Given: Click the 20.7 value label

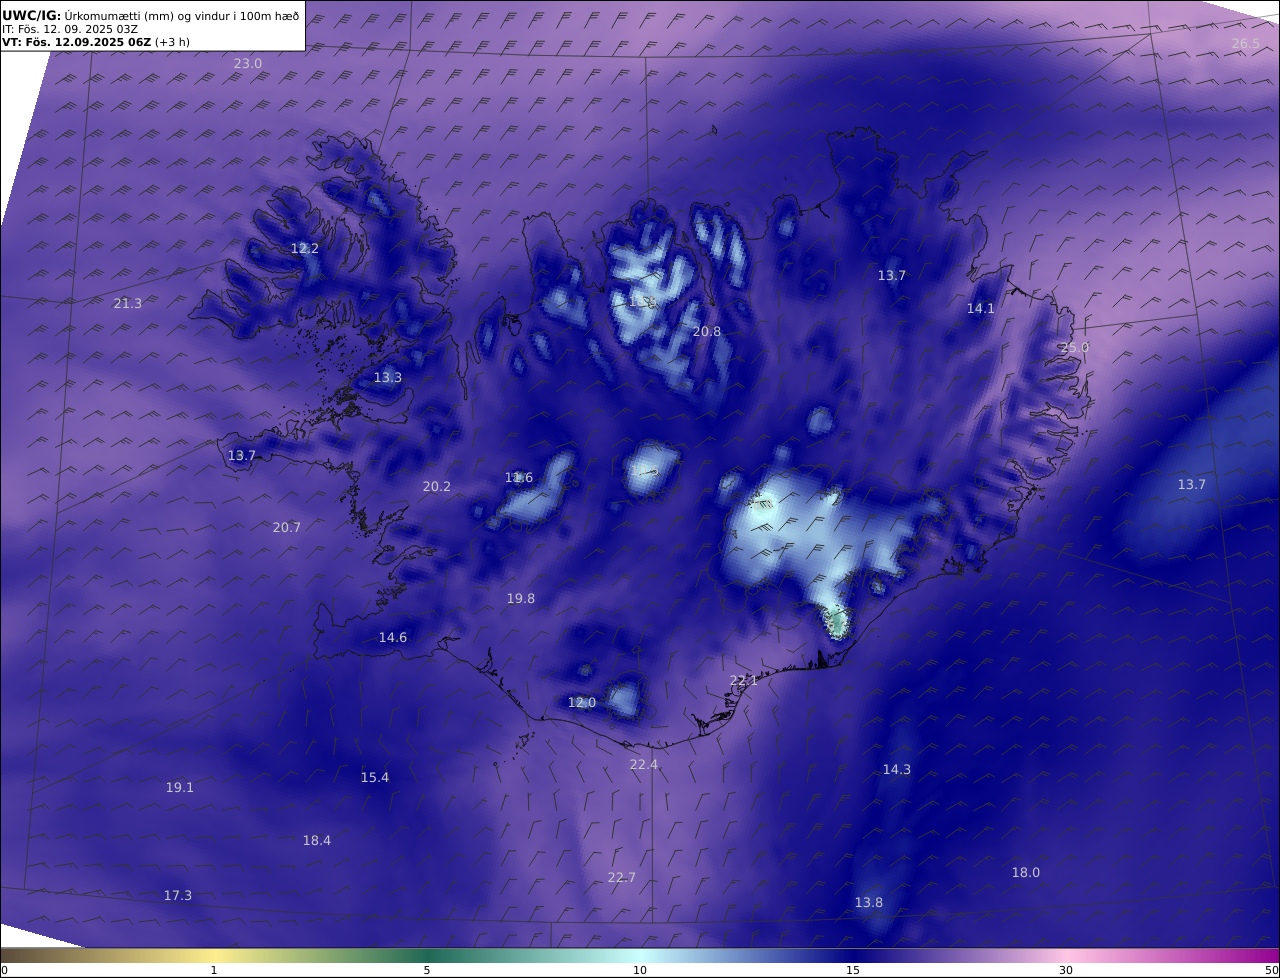Looking at the screenshot, I should pyautogui.click(x=287, y=528).
